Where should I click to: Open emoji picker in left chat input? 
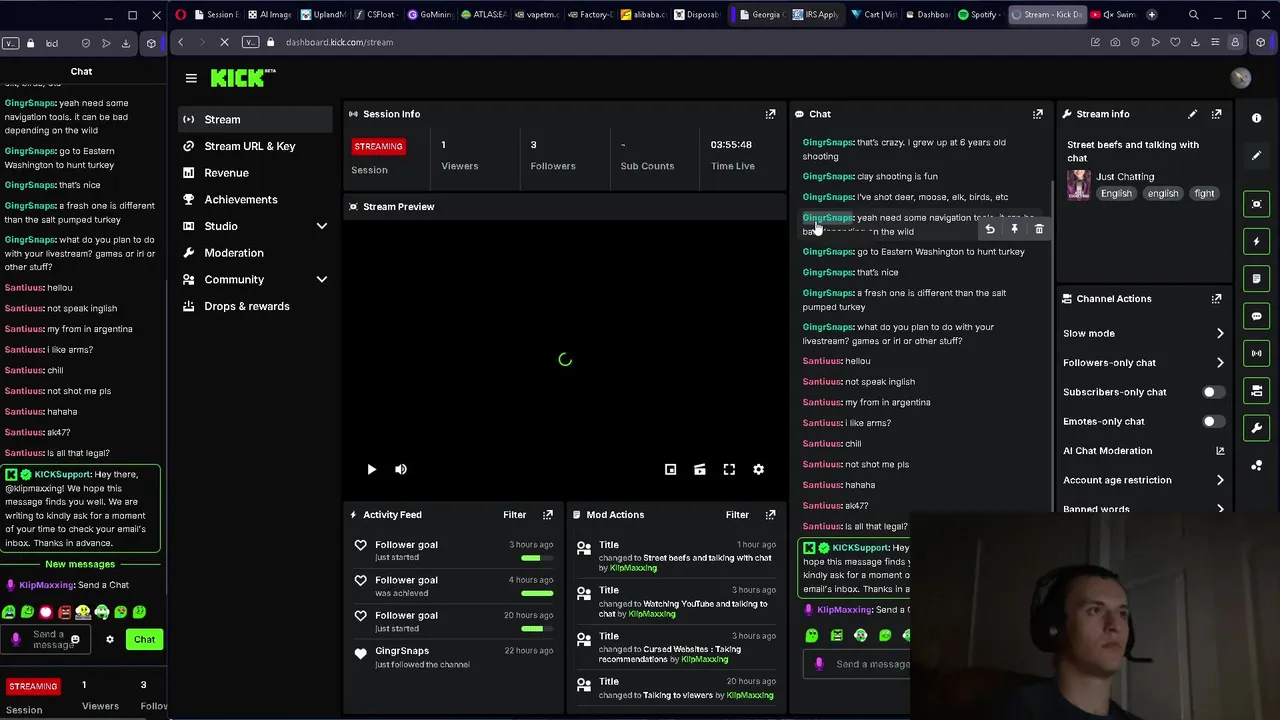pos(75,639)
